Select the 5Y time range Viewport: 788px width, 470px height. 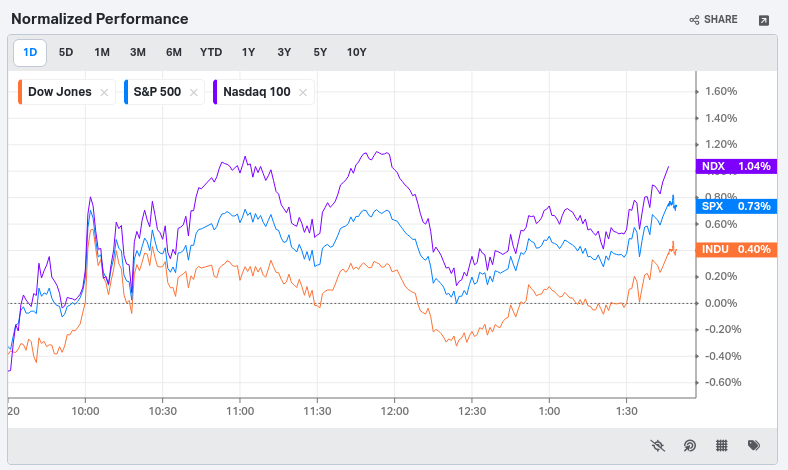tap(320, 52)
